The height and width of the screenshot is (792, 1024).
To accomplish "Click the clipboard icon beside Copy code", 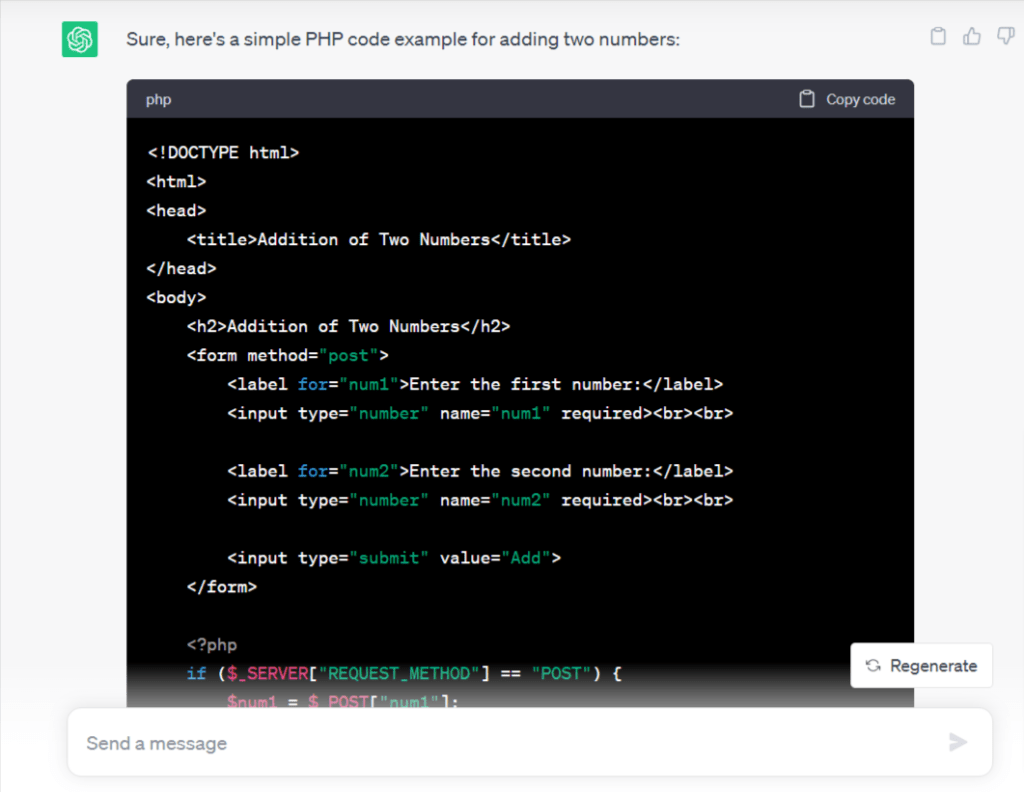I will tap(807, 99).
